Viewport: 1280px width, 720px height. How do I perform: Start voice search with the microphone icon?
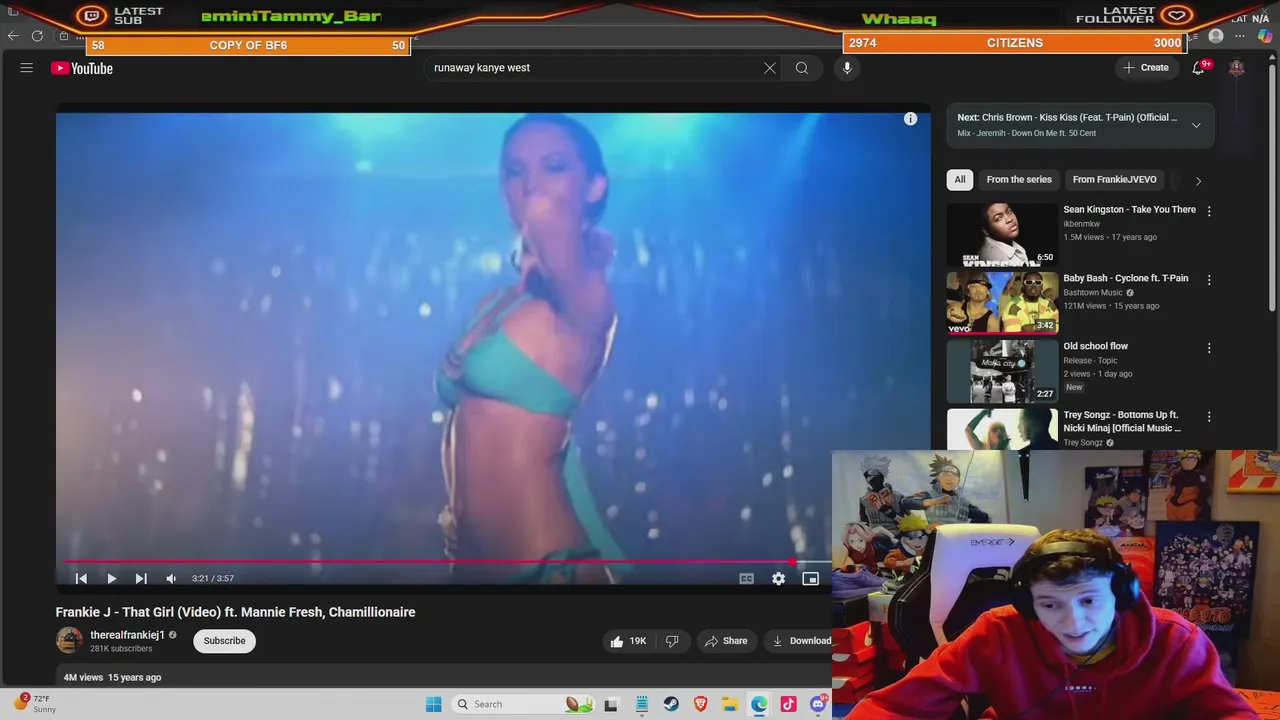click(x=847, y=68)
